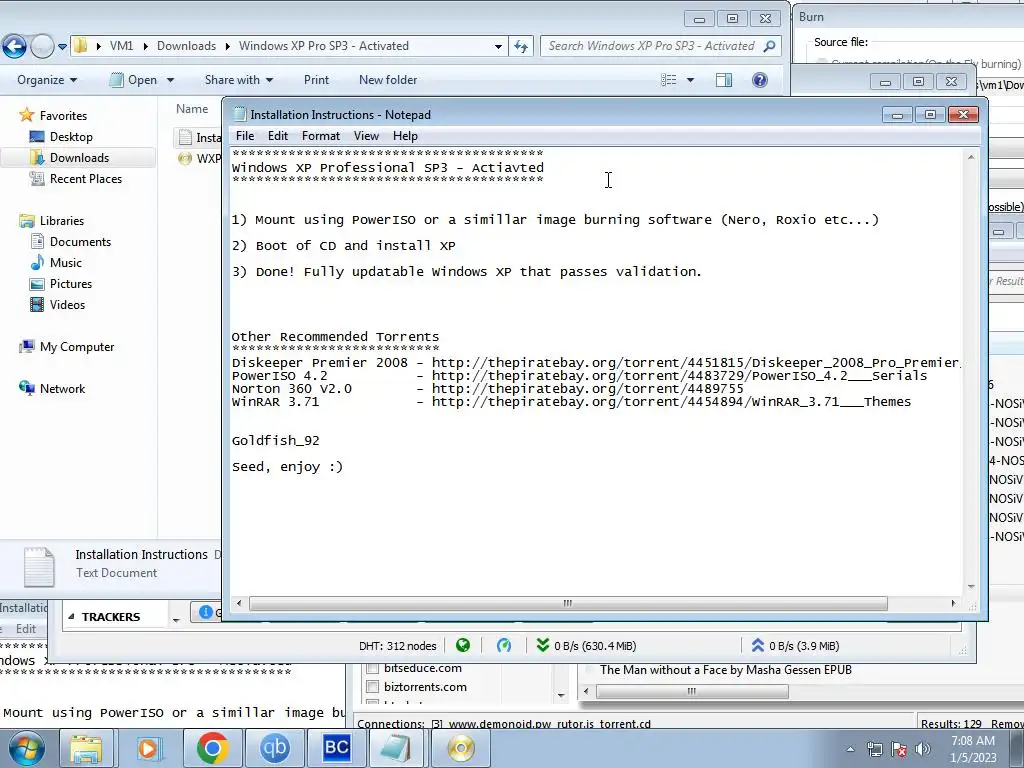Image resolution: width=1024 pixels, height=768 pixels.
Task: Click Open button in Explorer toolbar
Action: click(x=134, y=80)
